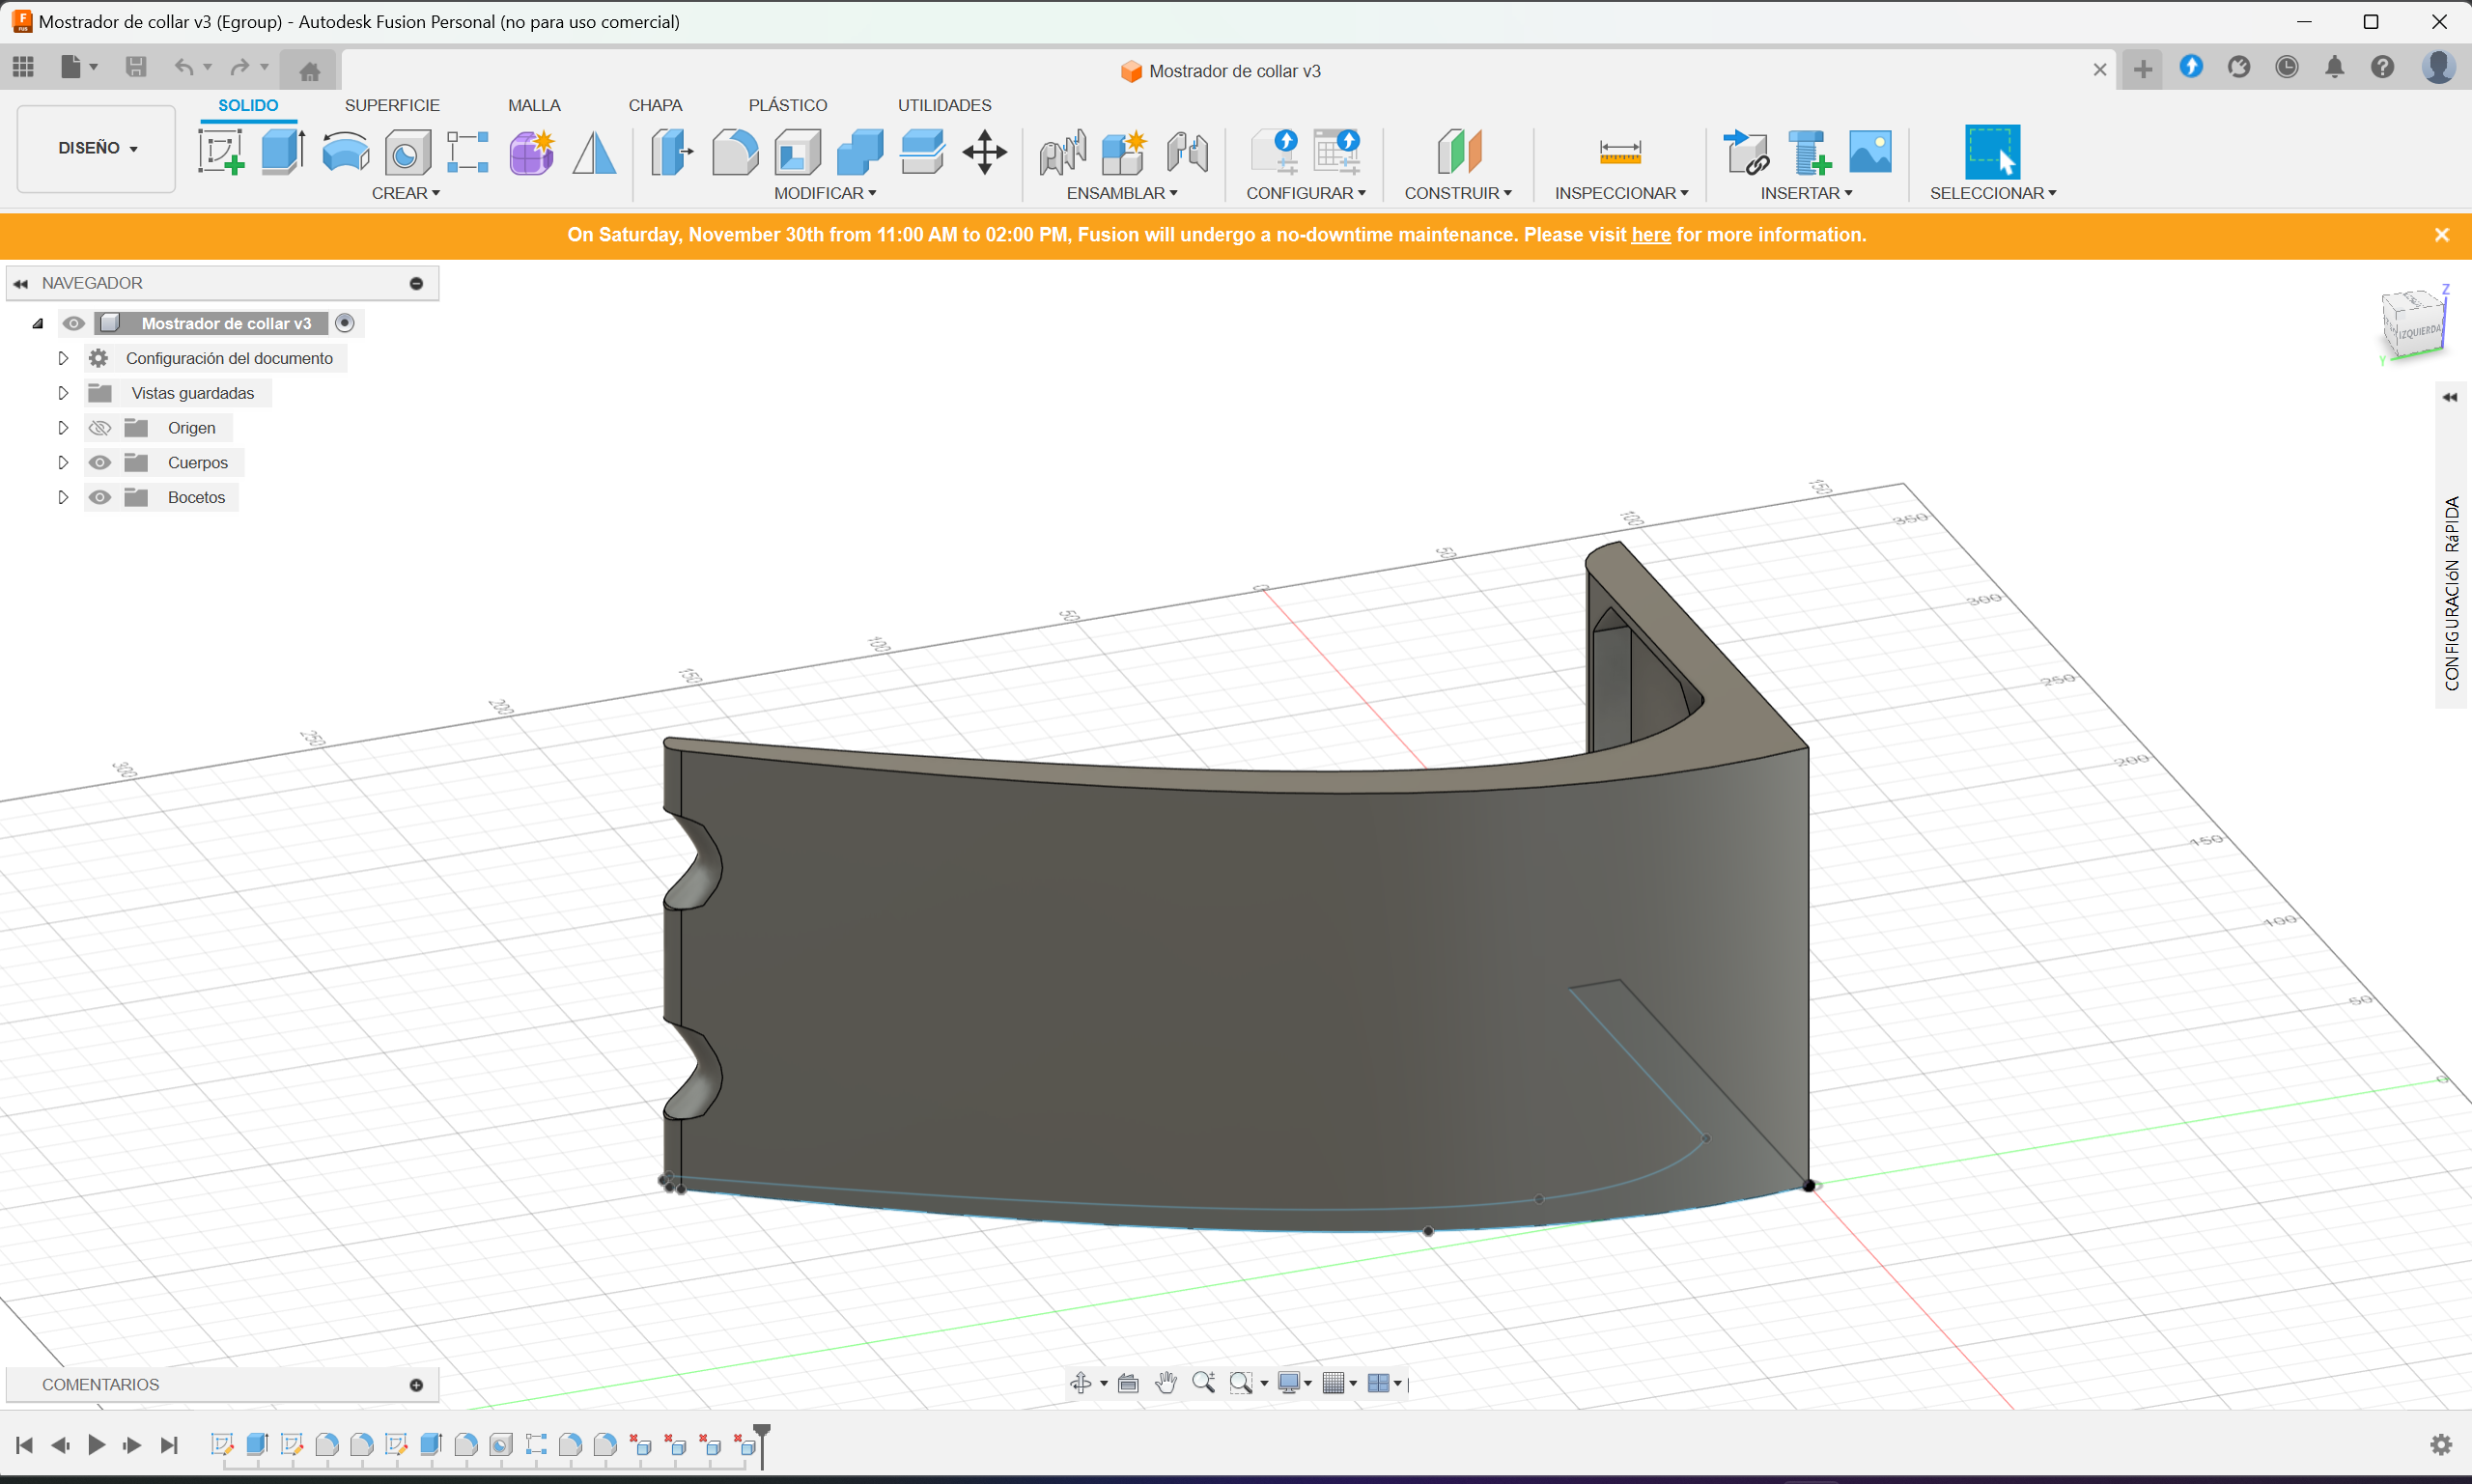Select the Offset Plane construct tool

1458,152
